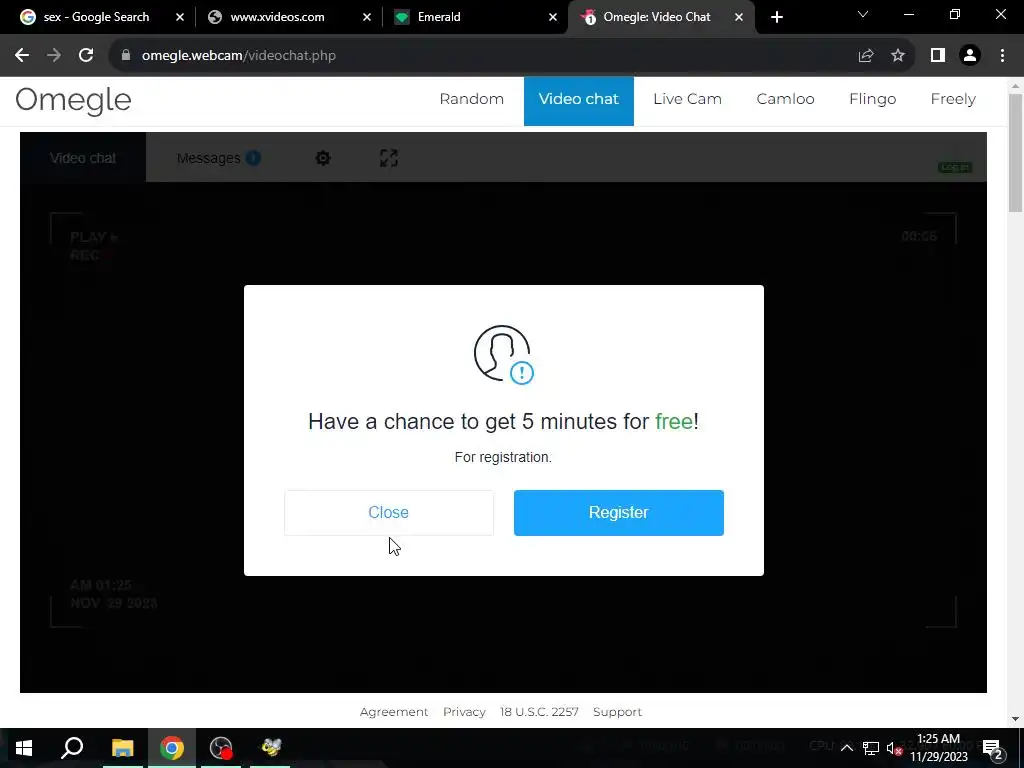Click Chrome icon in taskbar
This screenshot has height=768, width=1024.
click(172, 748)
